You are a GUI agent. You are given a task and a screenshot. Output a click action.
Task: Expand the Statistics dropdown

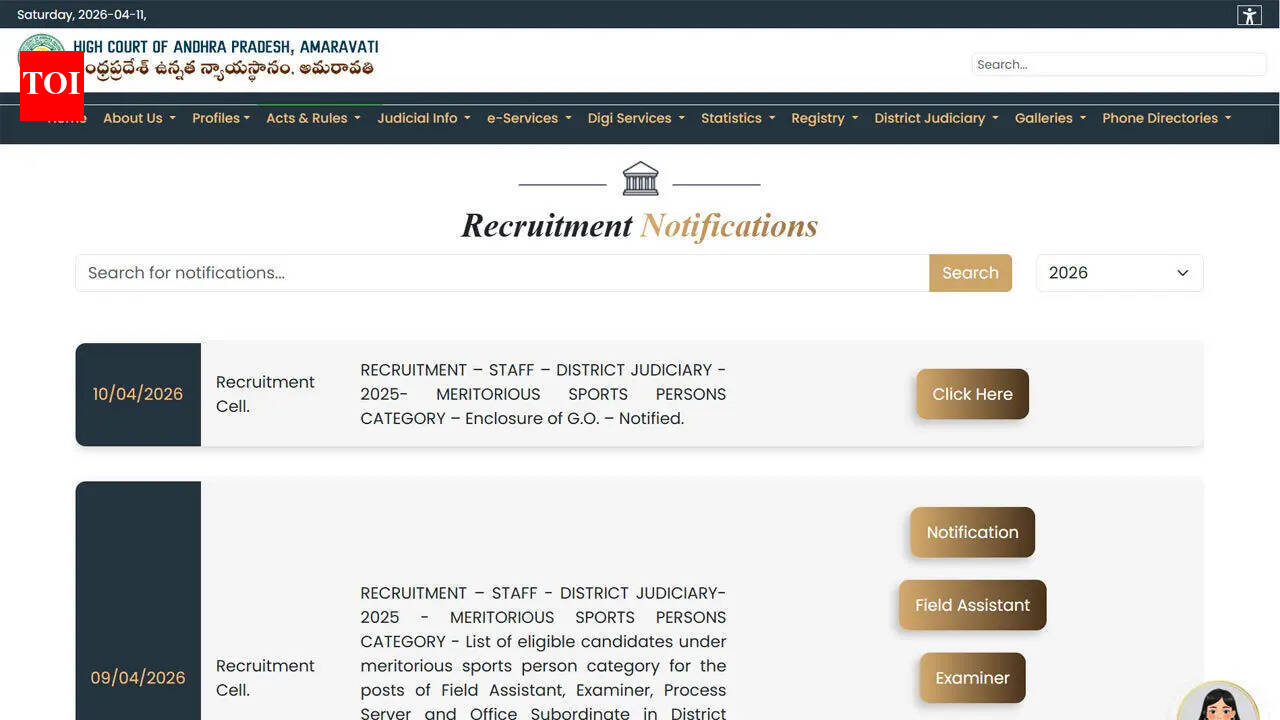pyautogui.click(x=737, y=118)
